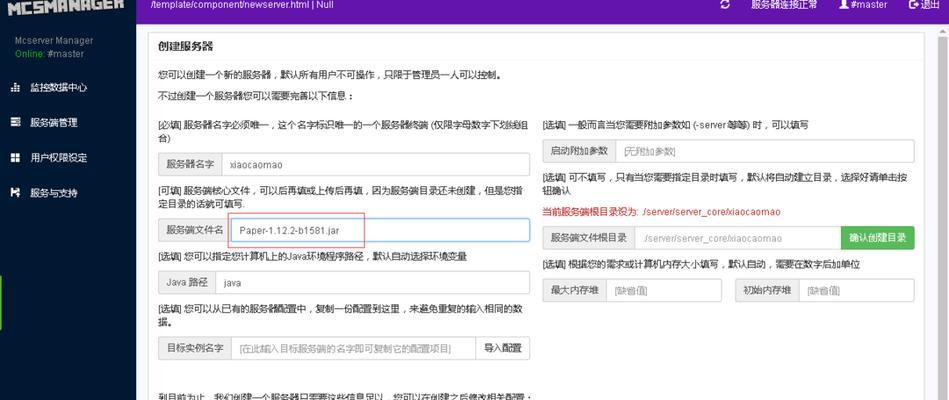Click the Mcserver Manager sidebar title
949x400 pixels.
pyautogui.click(x=54, y=41)
